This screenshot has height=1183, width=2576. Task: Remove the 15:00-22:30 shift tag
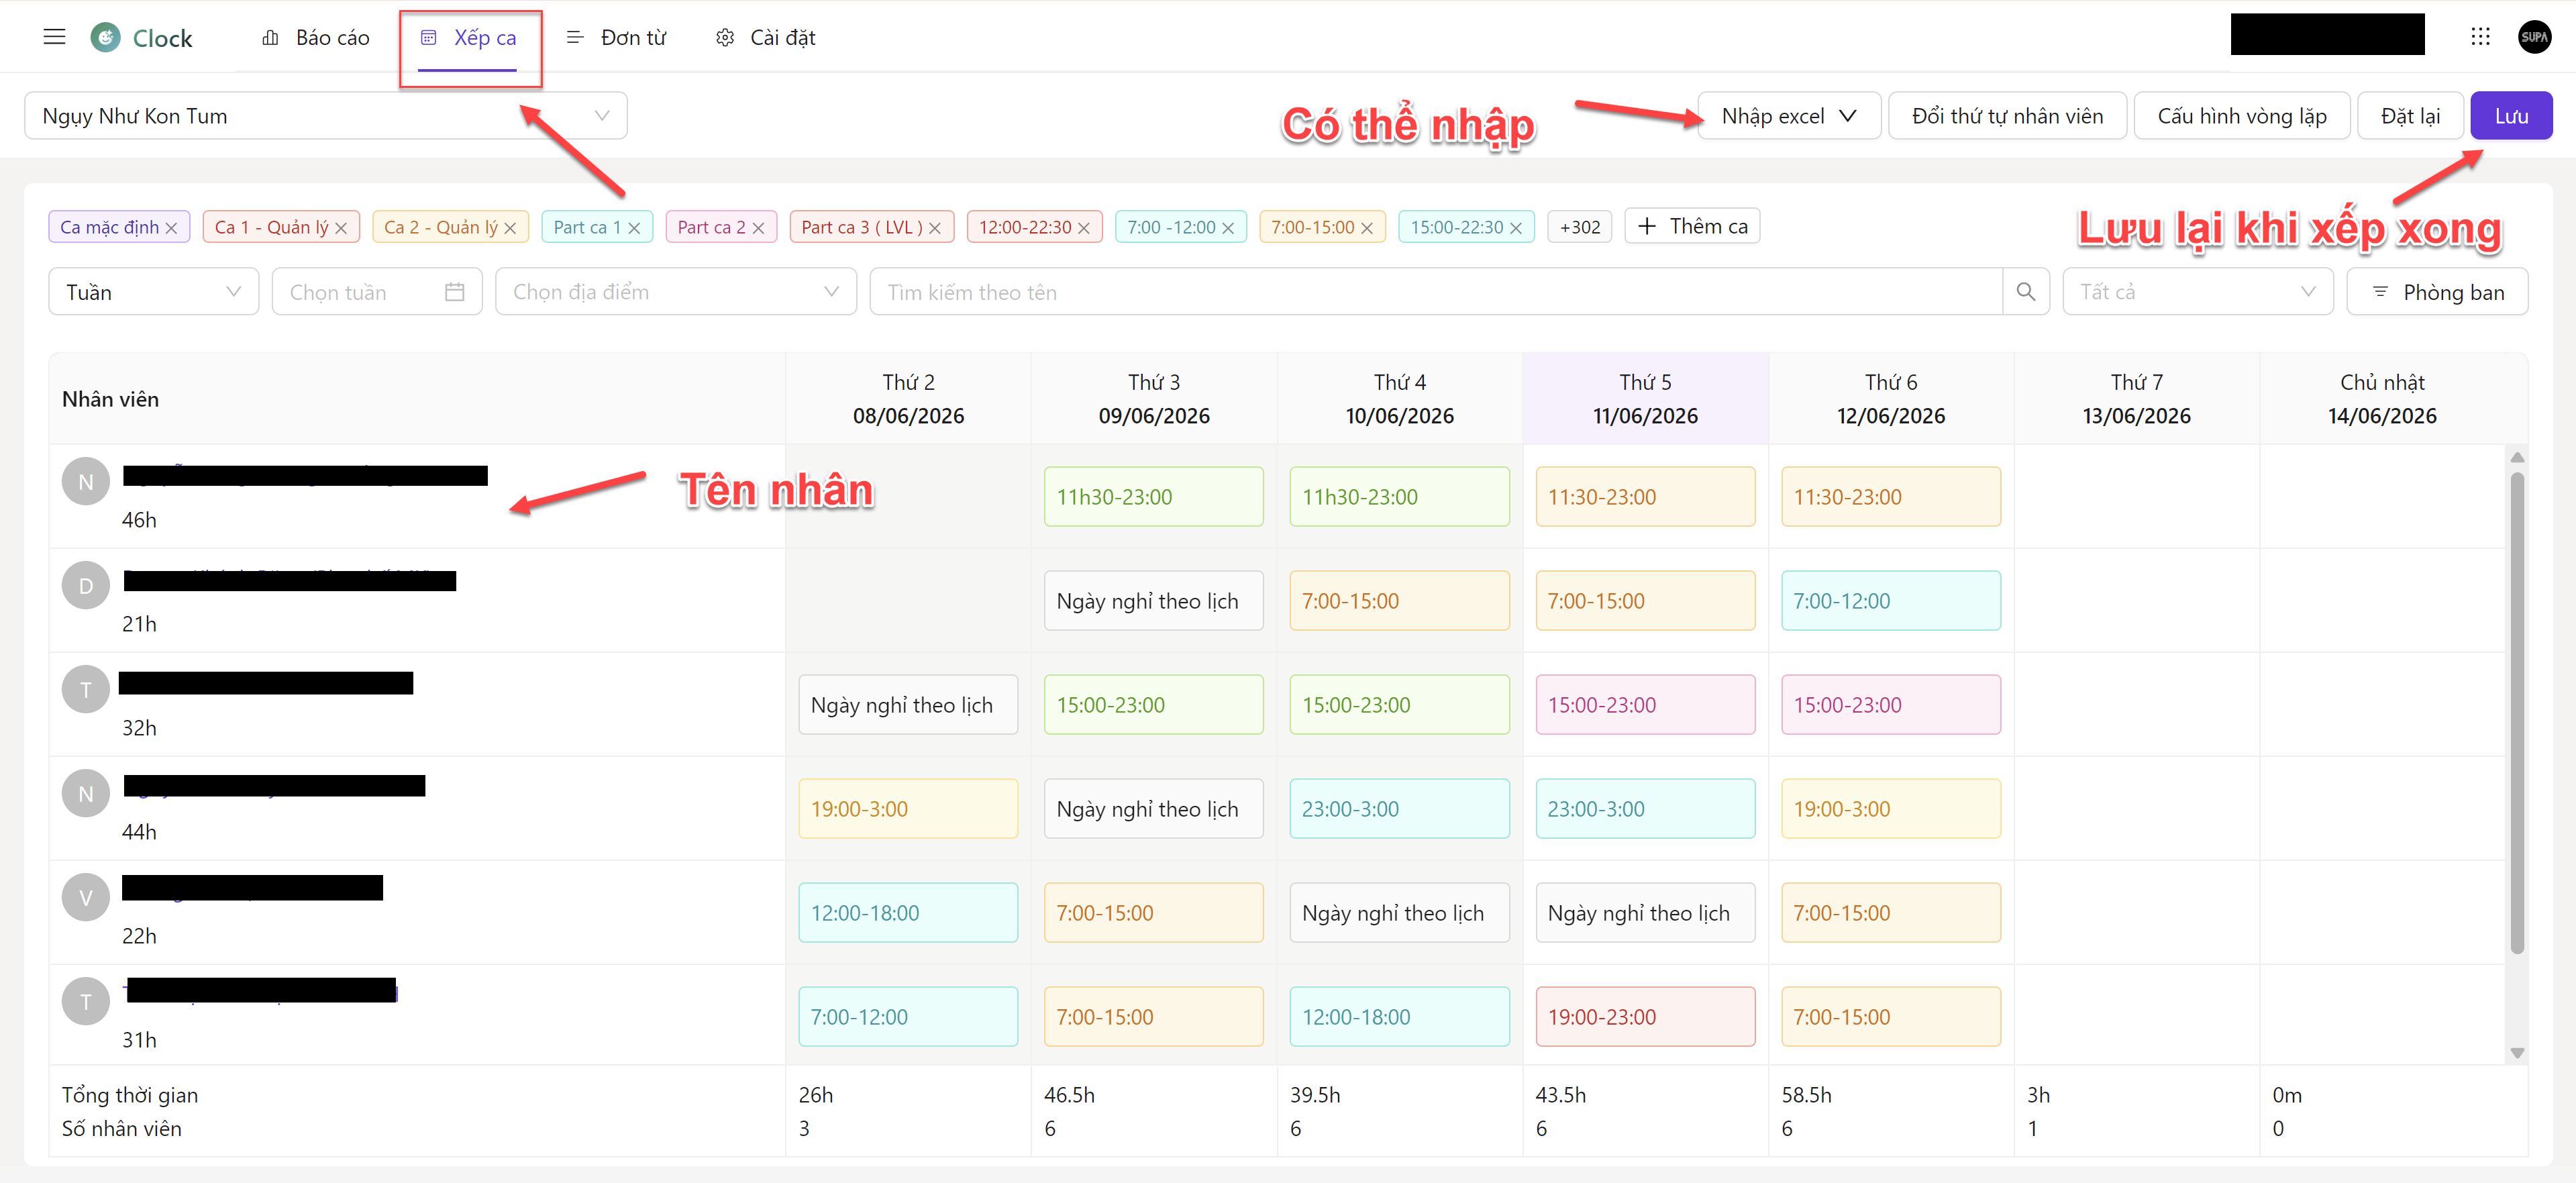1516,228
